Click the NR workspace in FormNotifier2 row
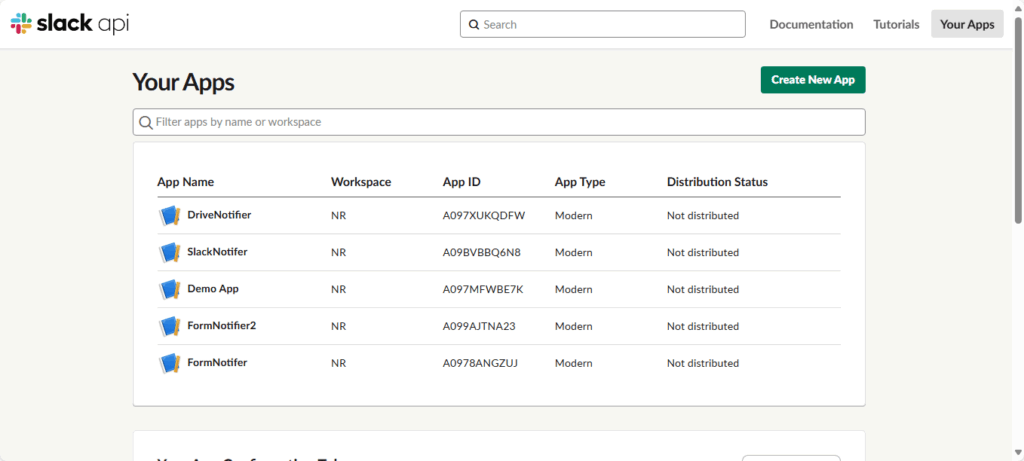1024x461 pixels. click(x=338, y=326)
